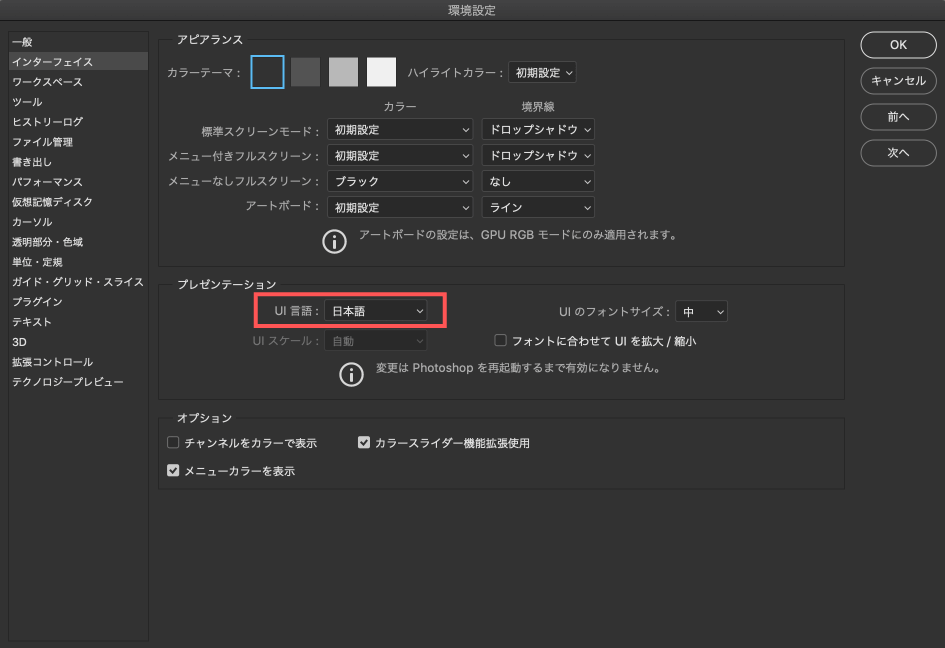
Task: Open the ハイライトカラー dropdown
Action: [x=542, y=72]
